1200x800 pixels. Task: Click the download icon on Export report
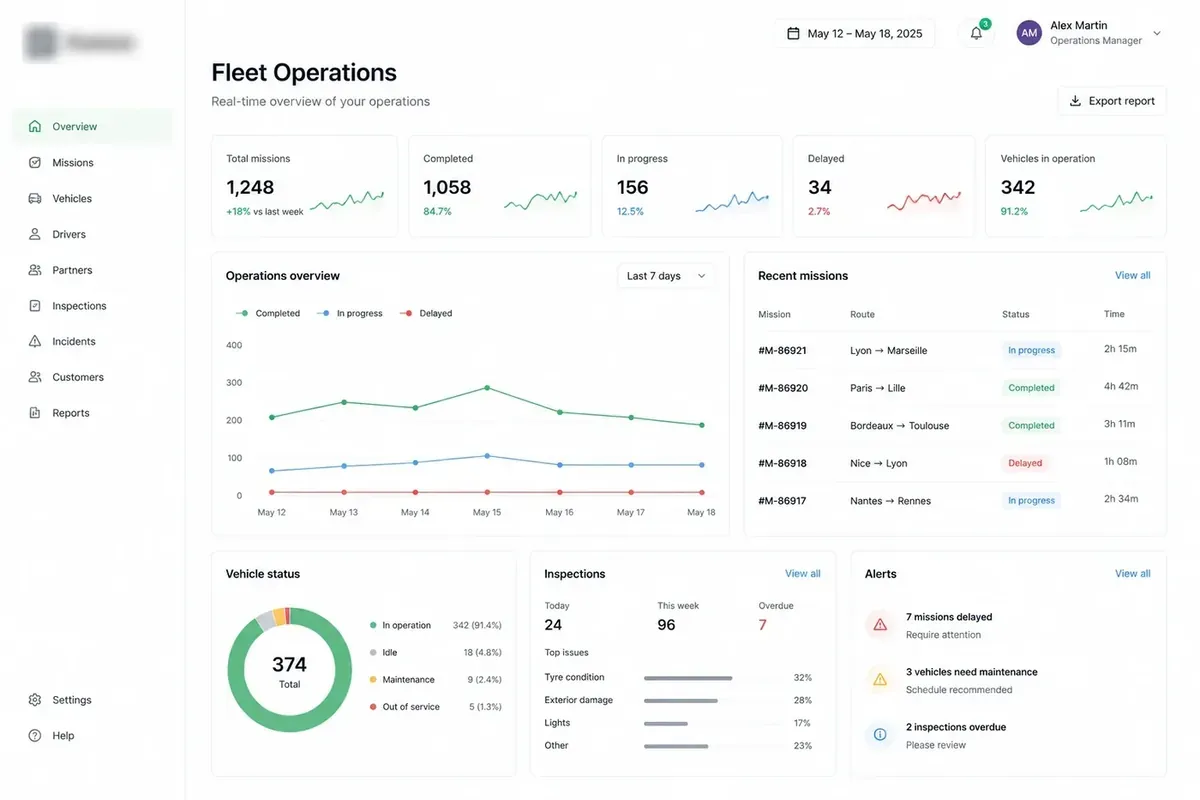click(1076, 101)
